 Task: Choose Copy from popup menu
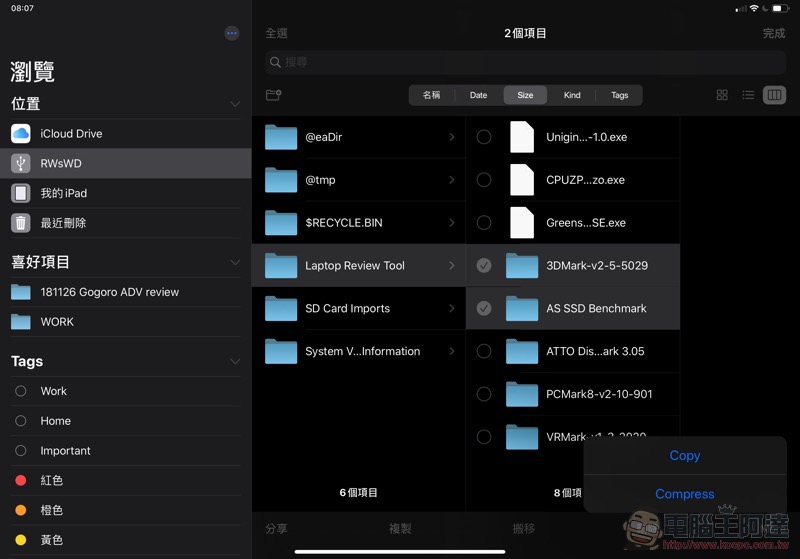pyautogui.click(x=685, y=455)
